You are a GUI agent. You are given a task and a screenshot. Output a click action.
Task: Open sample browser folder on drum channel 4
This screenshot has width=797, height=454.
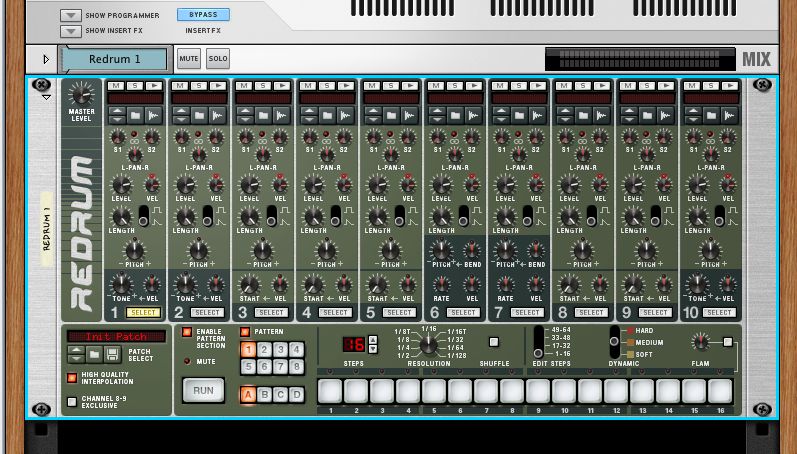[x=327, y=116]
